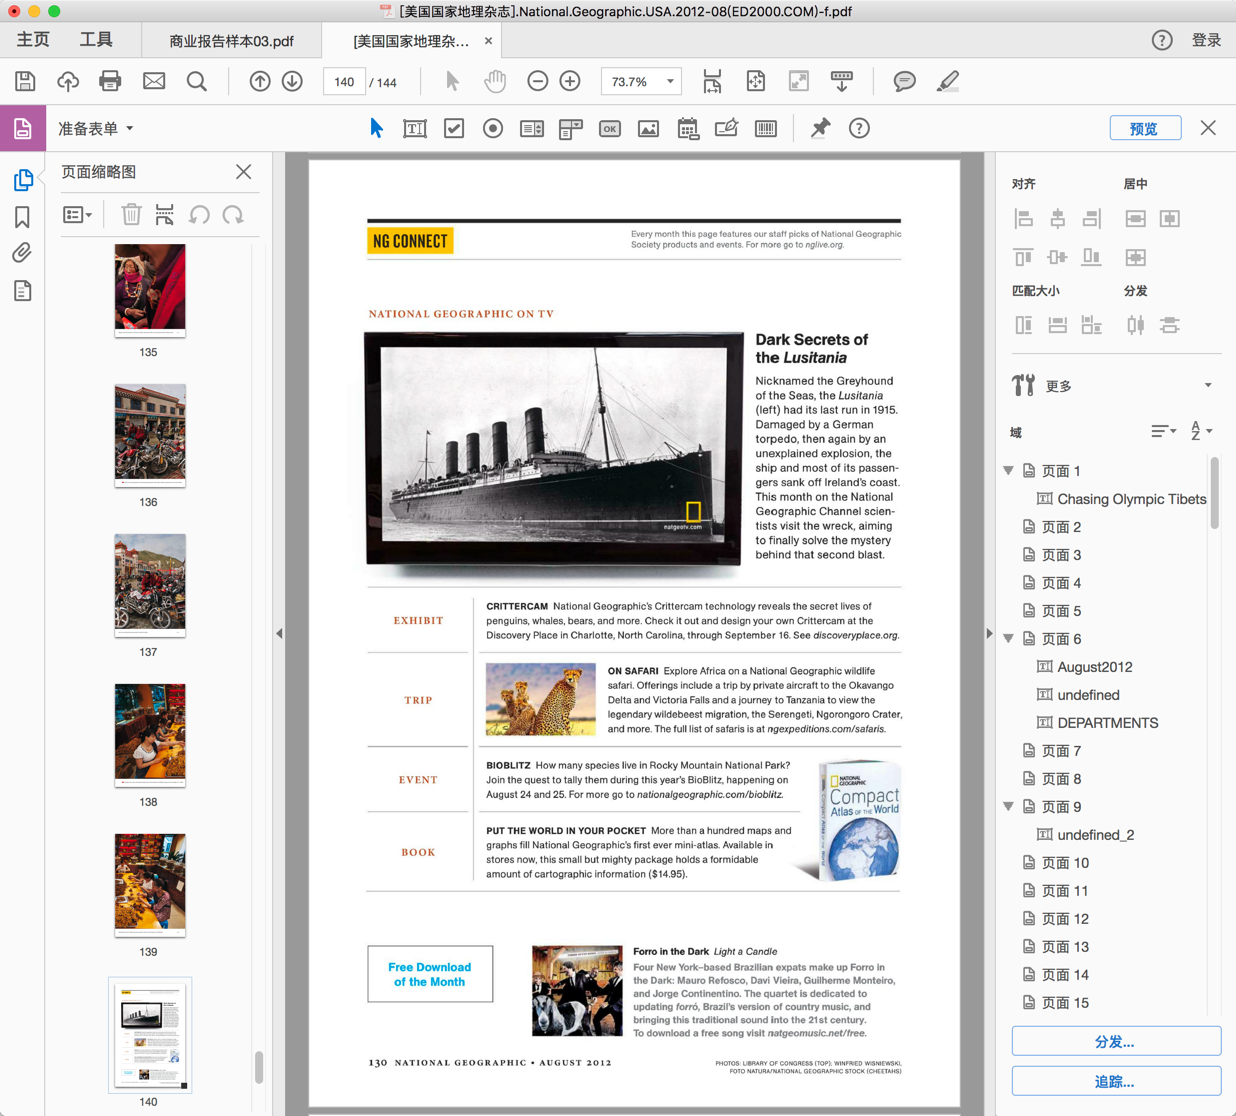Align fields left icon

(x=1024, y=218)
